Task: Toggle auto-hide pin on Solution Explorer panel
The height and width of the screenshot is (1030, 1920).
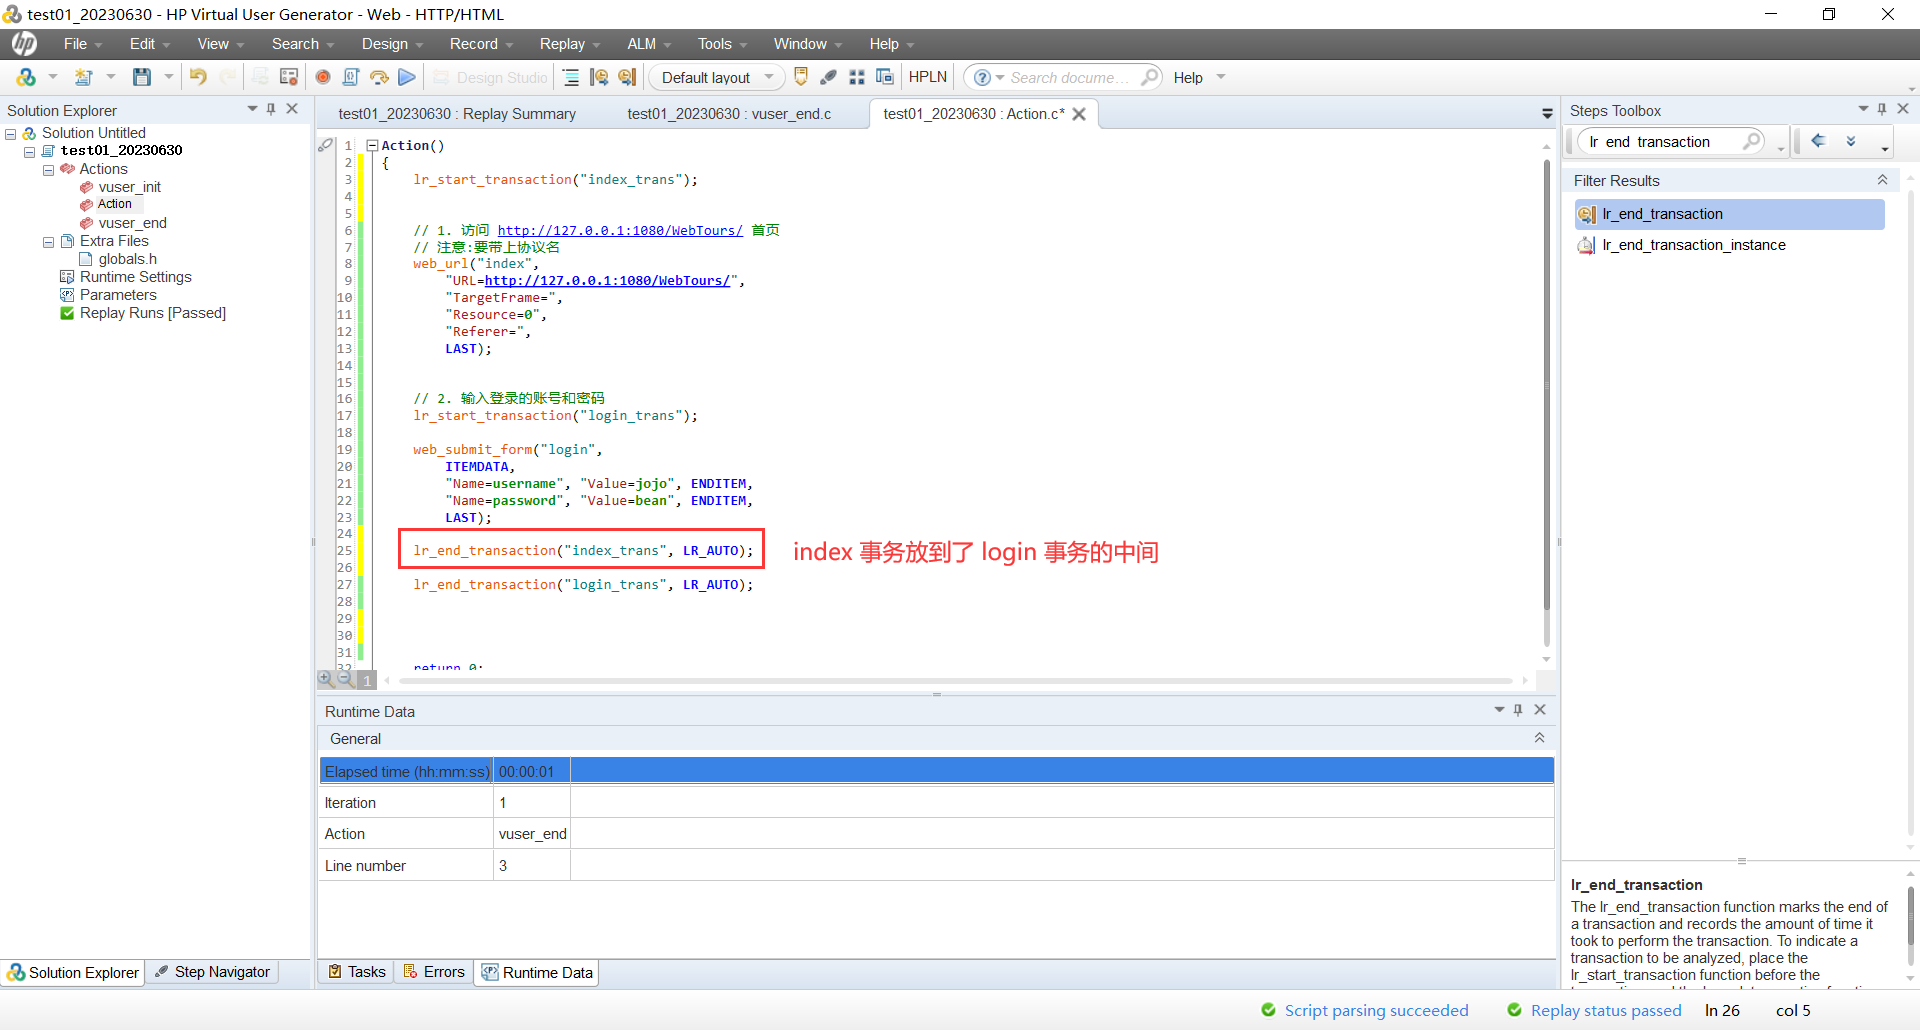Action: click(271, 109)
